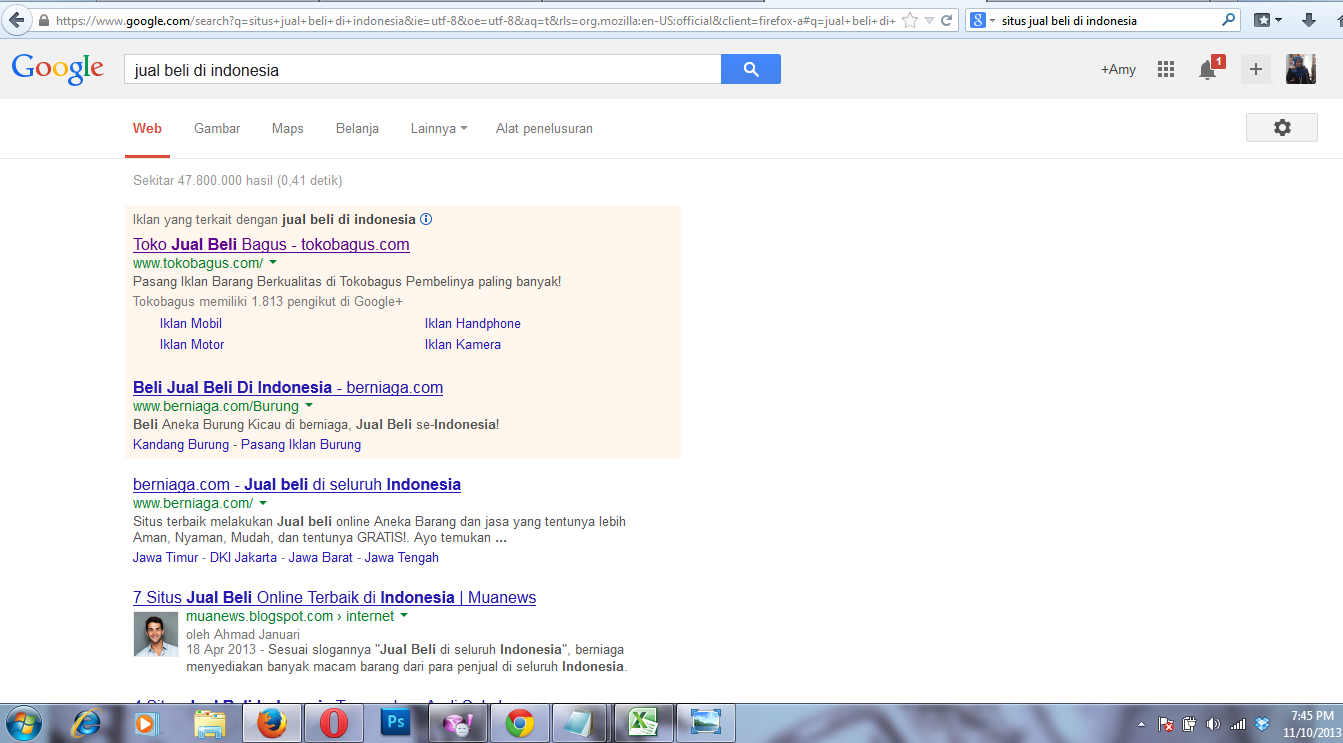The width and height of the screenshot is (1343, 743).
Task: Open the picture viewer taskbar app
Action: (x=706, y=722)
